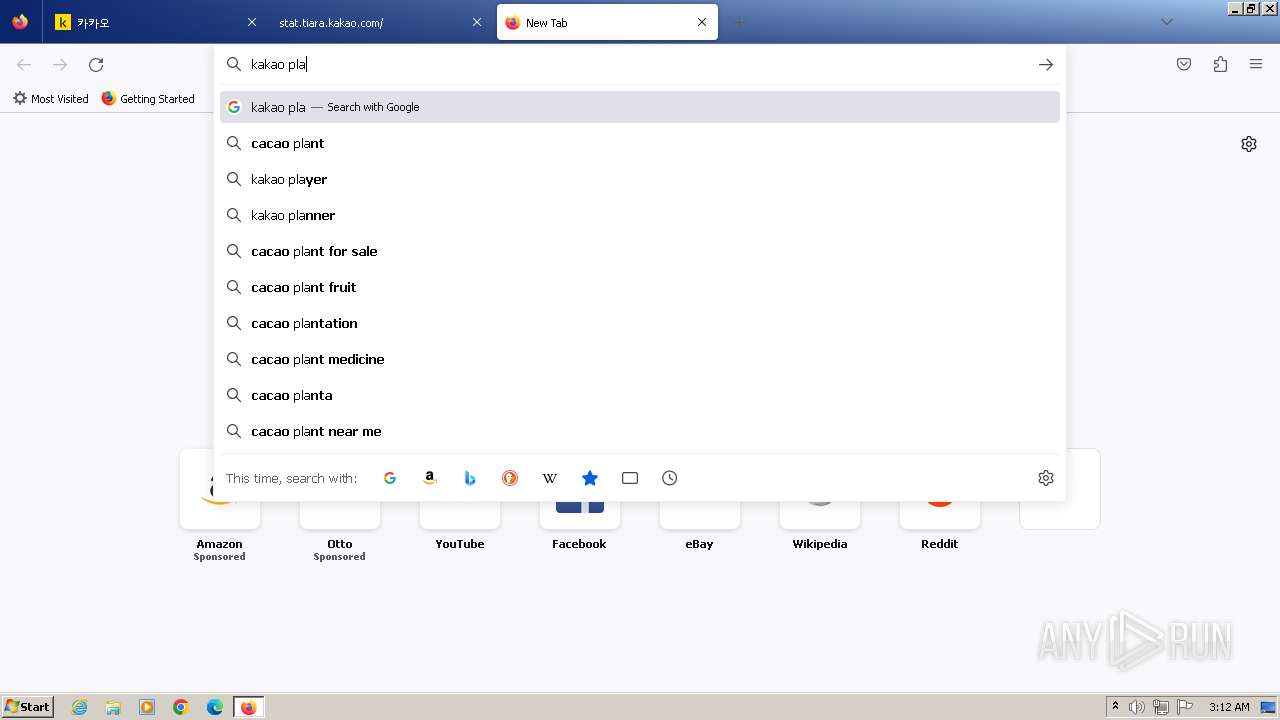Select 'cacao plant for sale' suggestion
1280x720 pixels.
640,251
